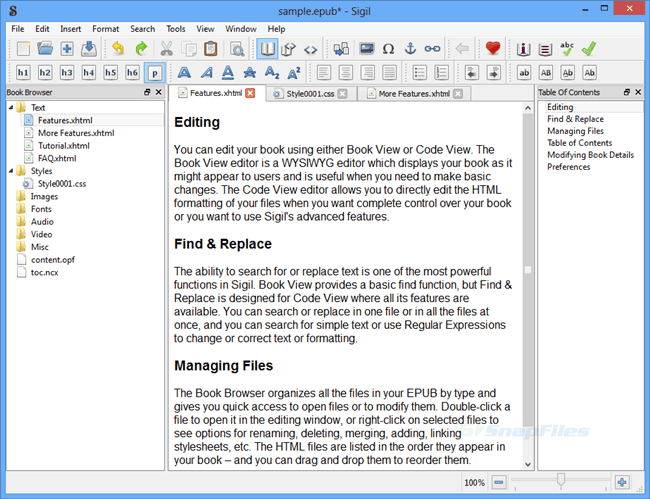Save the book with Save icon
This screenshot has height=499, width=650.
tap(89, 49)
